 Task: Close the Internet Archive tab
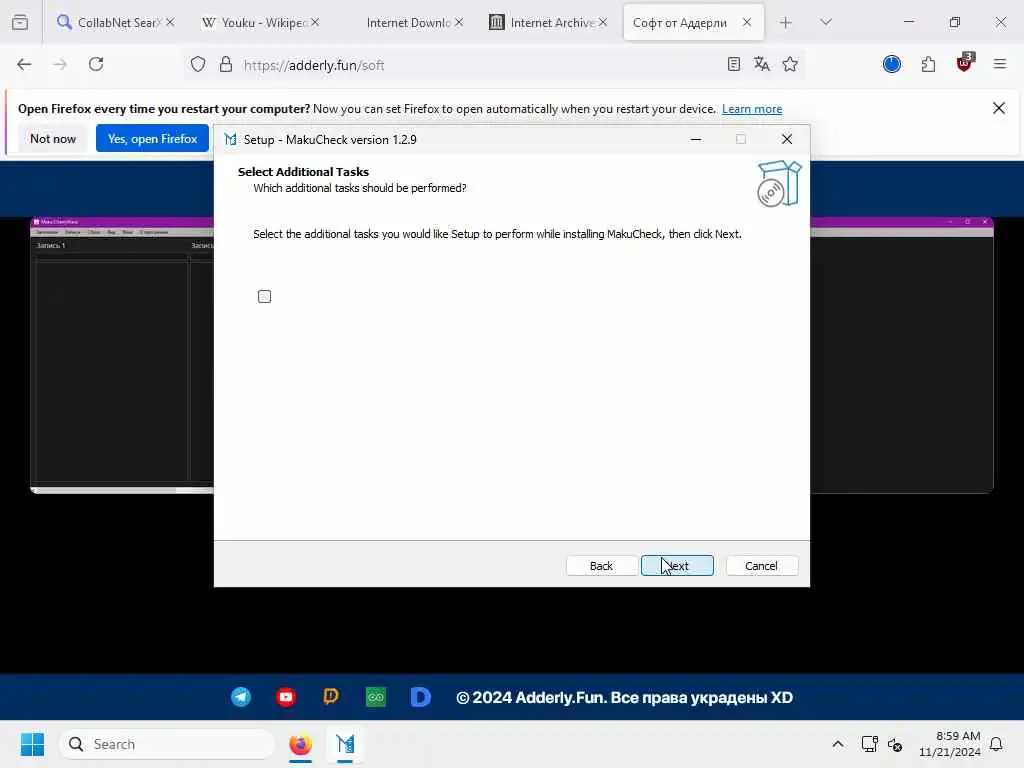point(603,22)
